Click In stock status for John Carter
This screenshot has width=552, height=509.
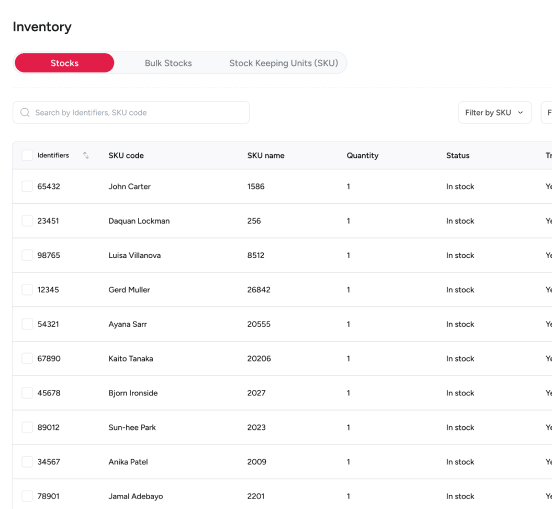[460, 186]
